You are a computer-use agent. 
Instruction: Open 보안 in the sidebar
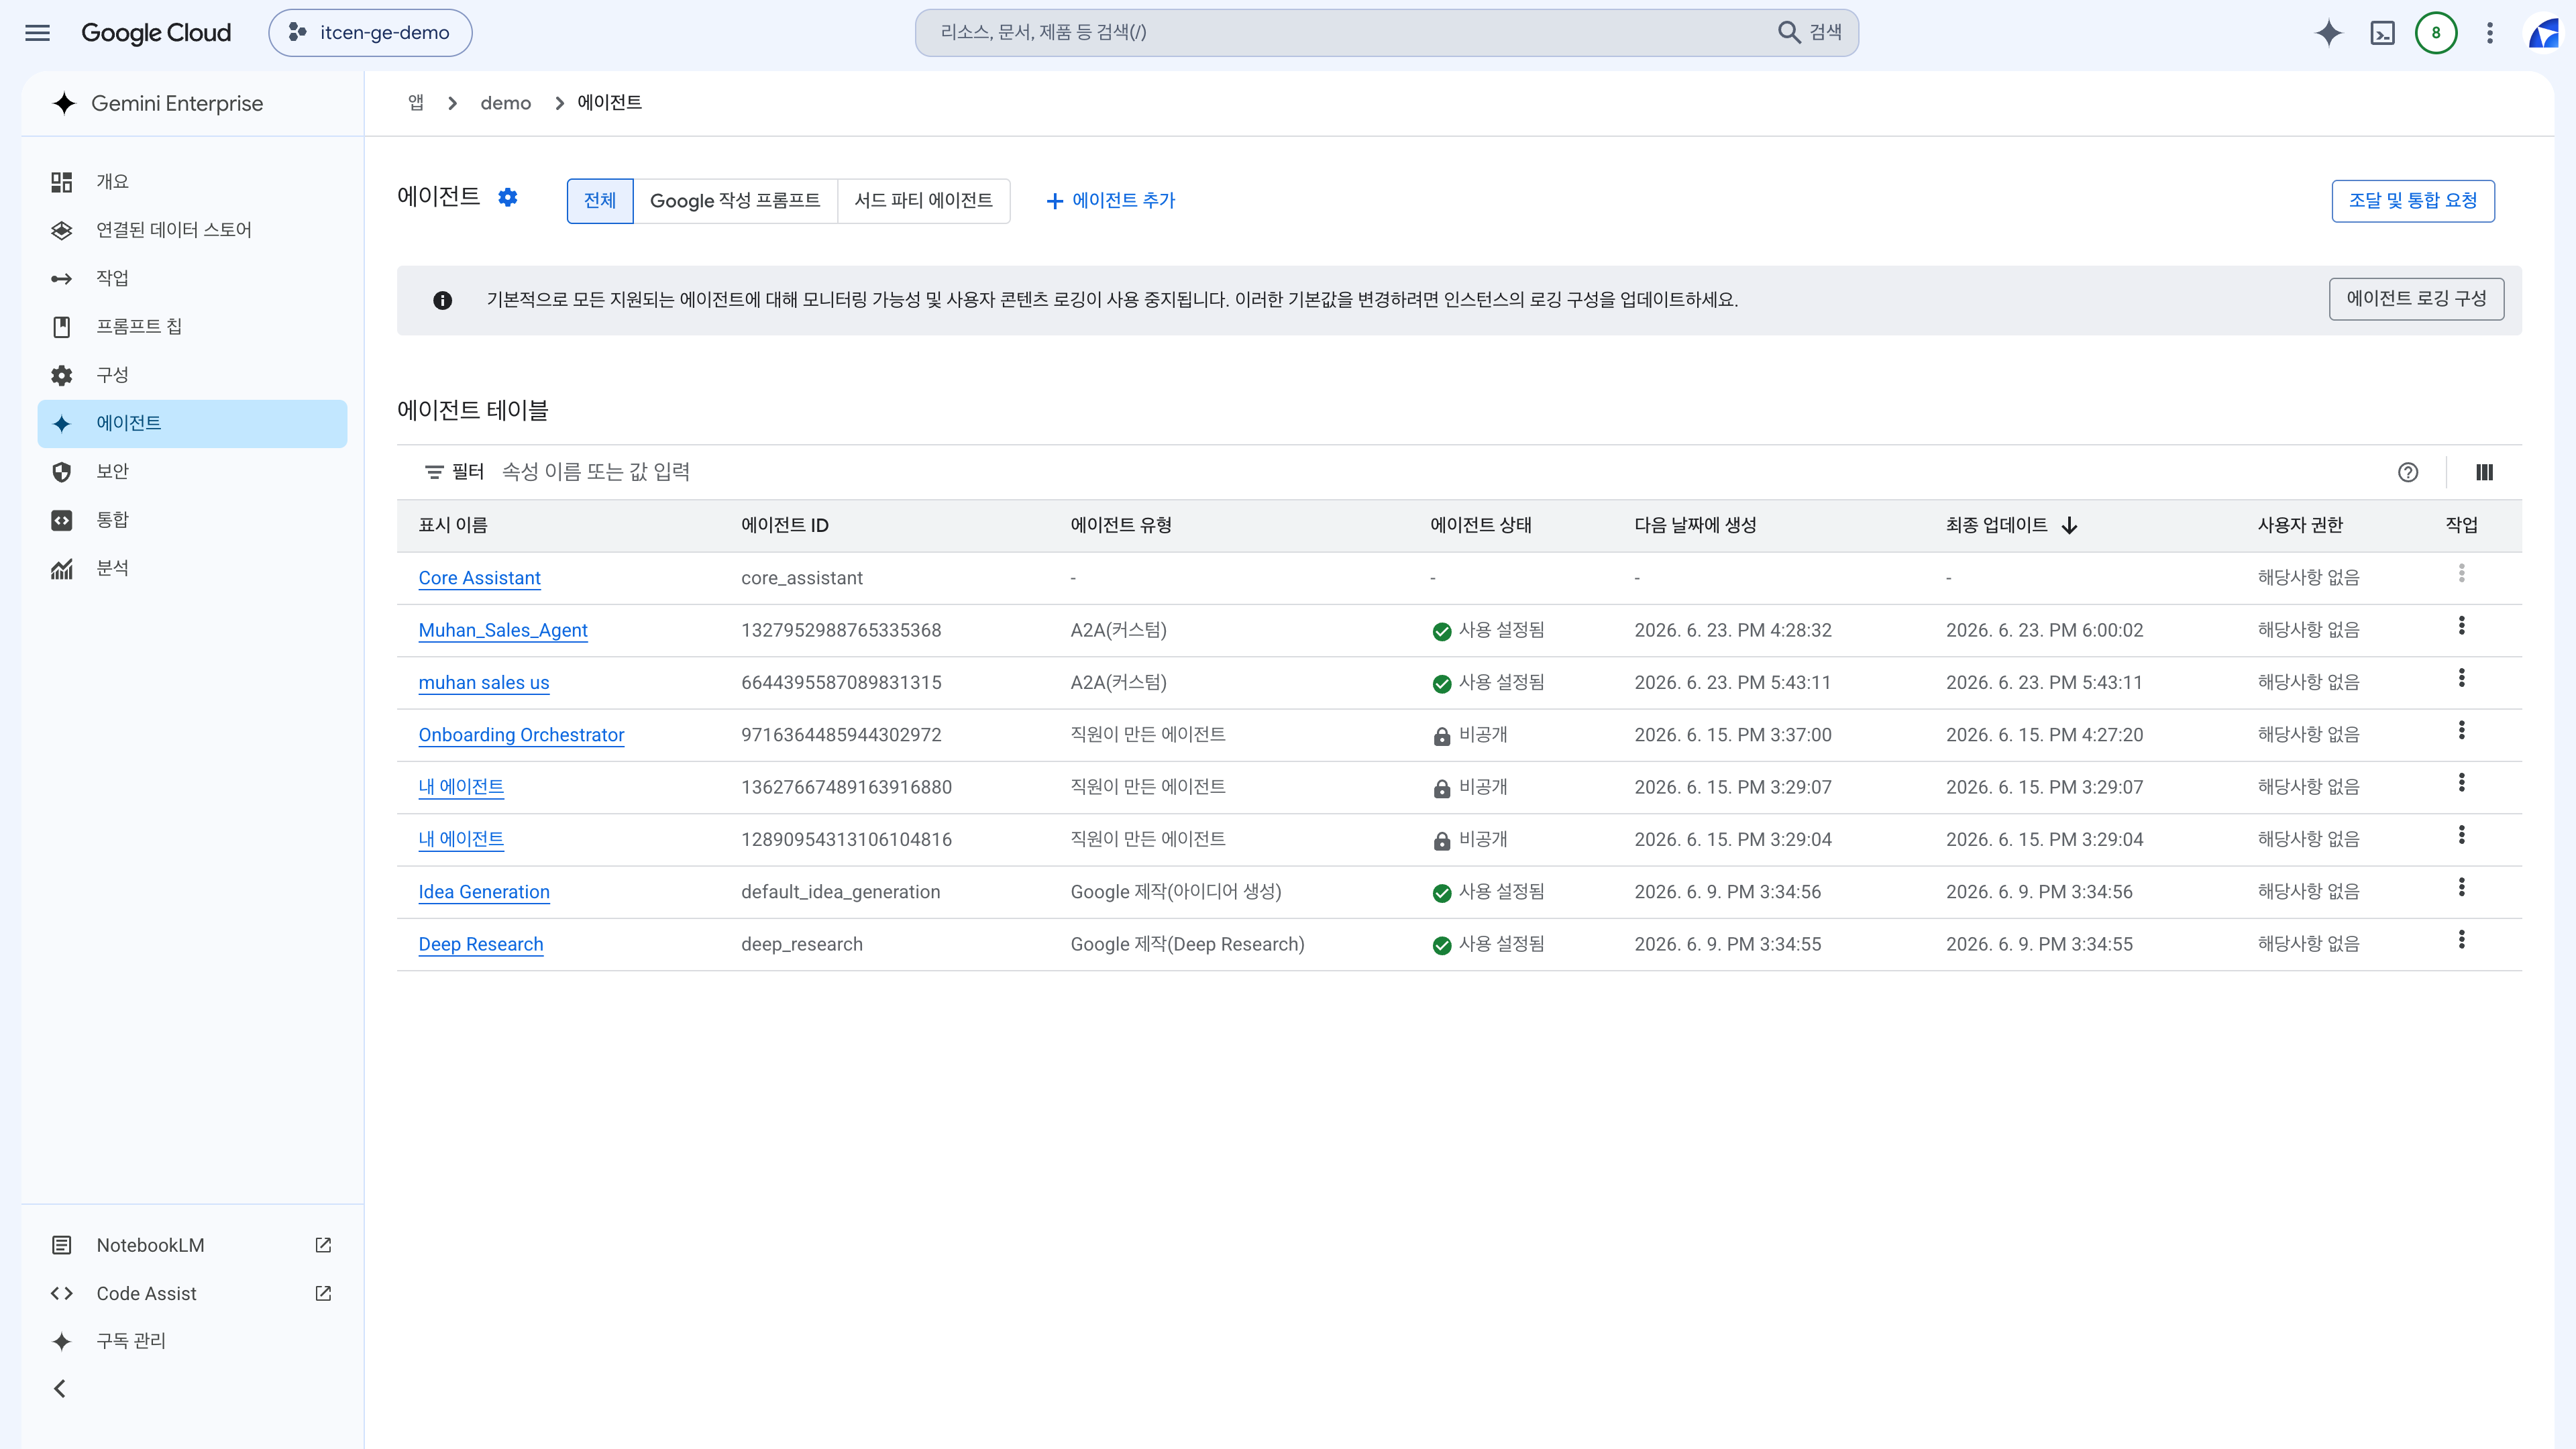coord(192,471)
